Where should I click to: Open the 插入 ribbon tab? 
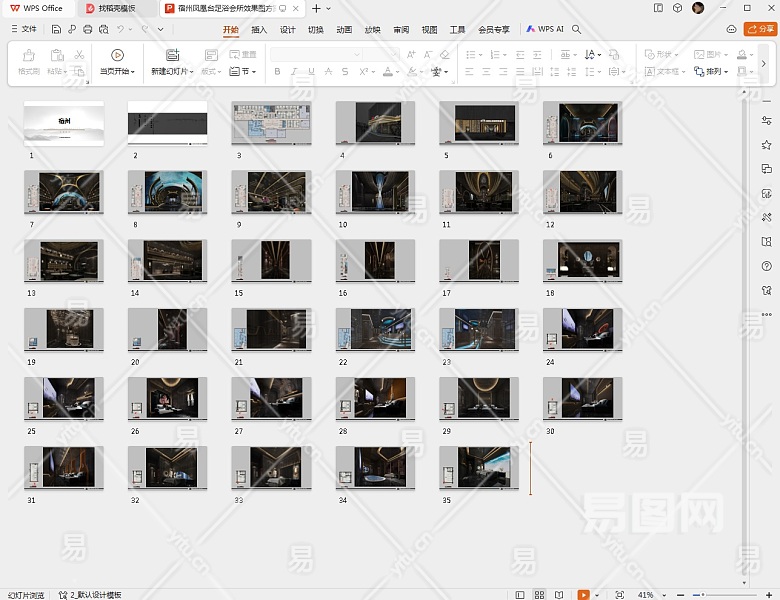pyautogui.click(x=259, y=30)
